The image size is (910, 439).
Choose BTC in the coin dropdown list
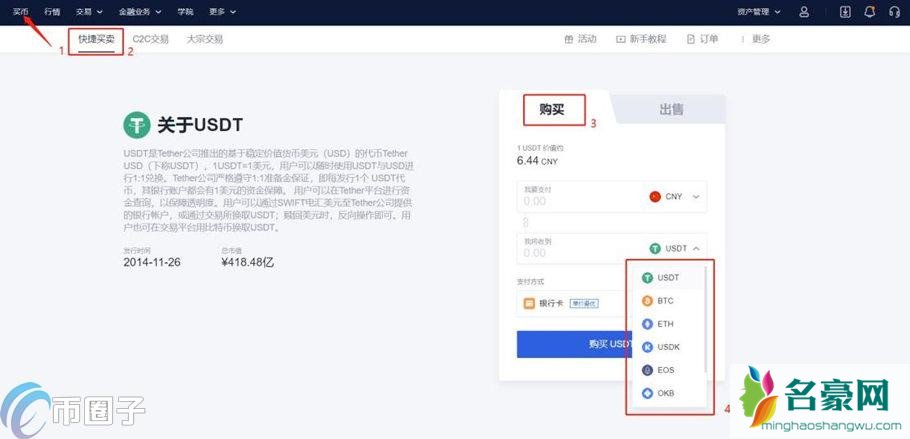[665, 300]
